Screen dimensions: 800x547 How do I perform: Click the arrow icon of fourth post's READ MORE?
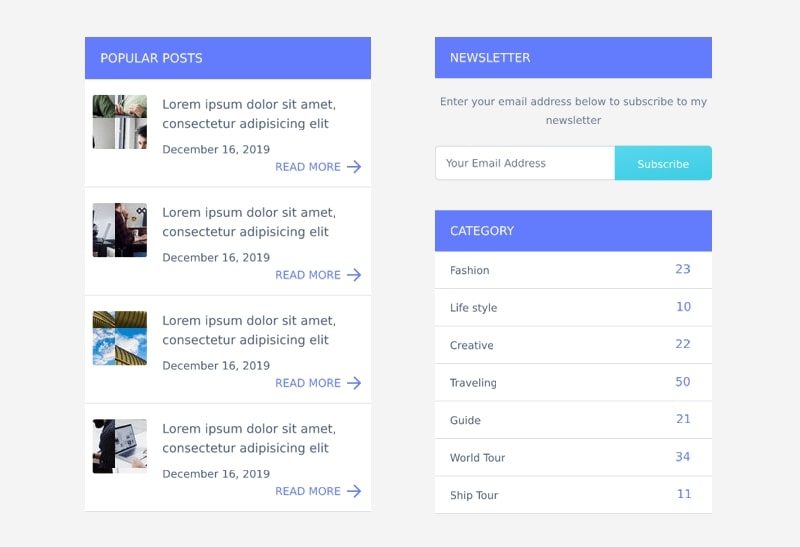354,491
